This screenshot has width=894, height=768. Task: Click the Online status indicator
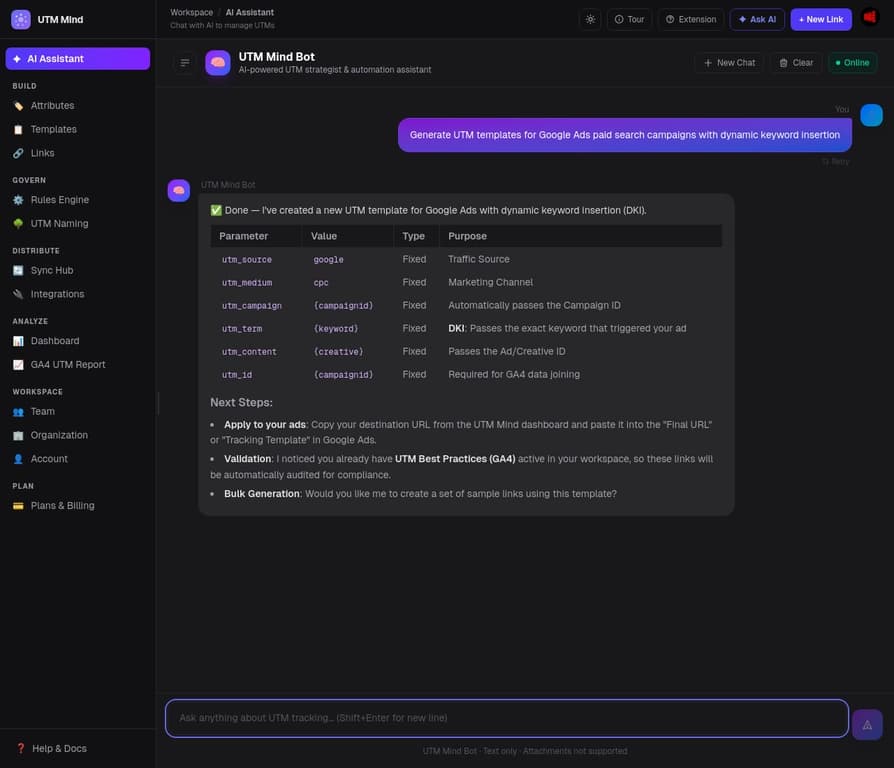(852, 62)
